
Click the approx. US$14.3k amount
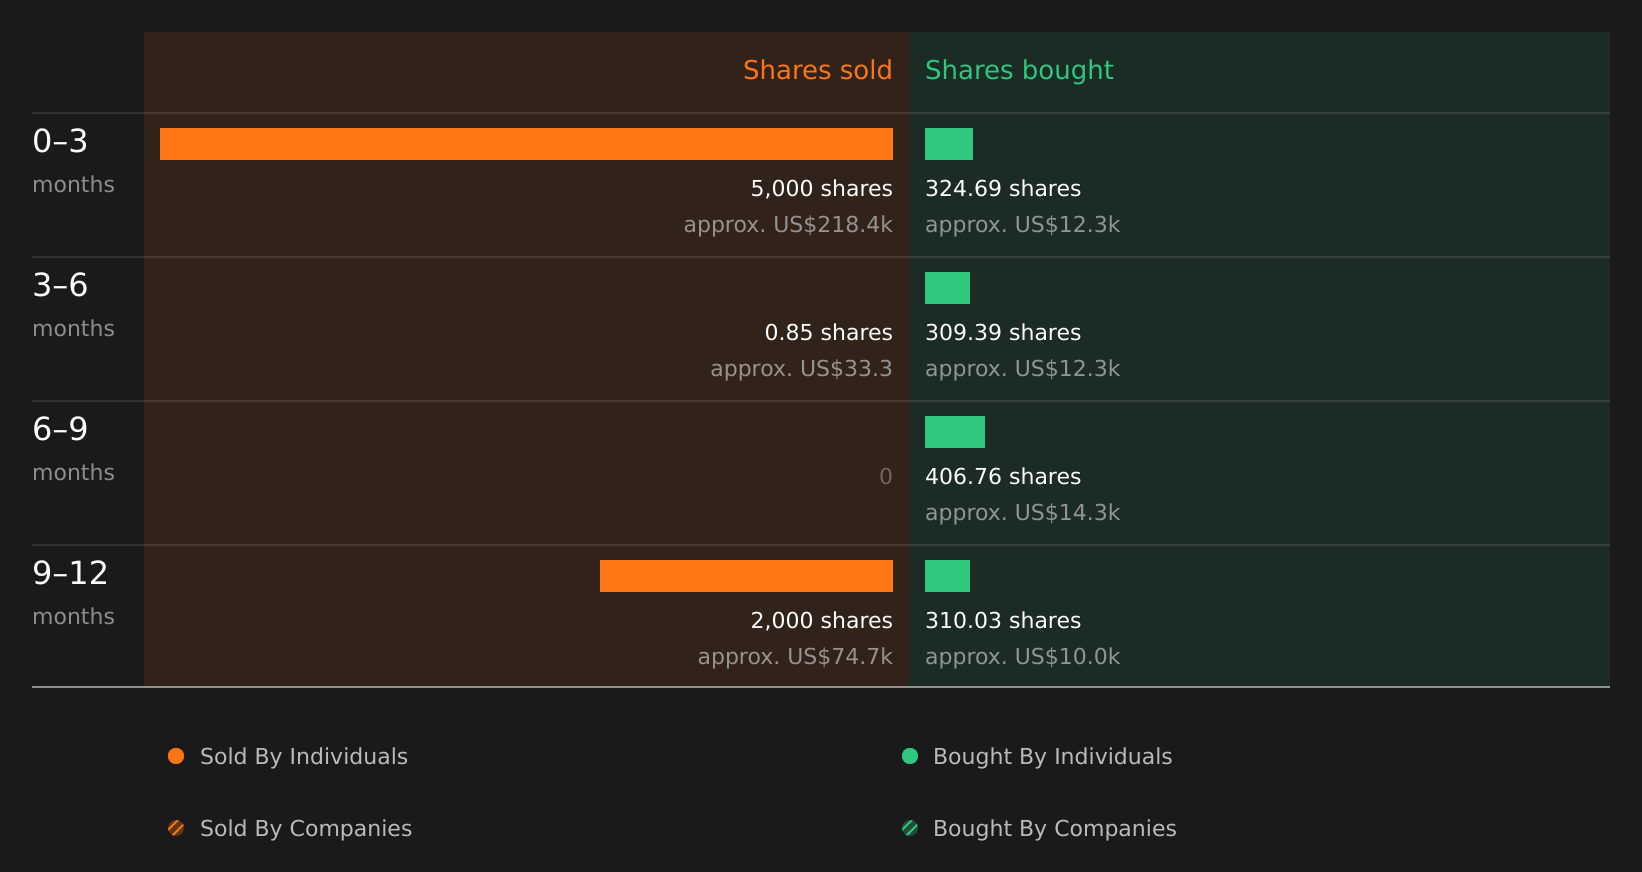pyautogui.click(x=1022, y=512)
